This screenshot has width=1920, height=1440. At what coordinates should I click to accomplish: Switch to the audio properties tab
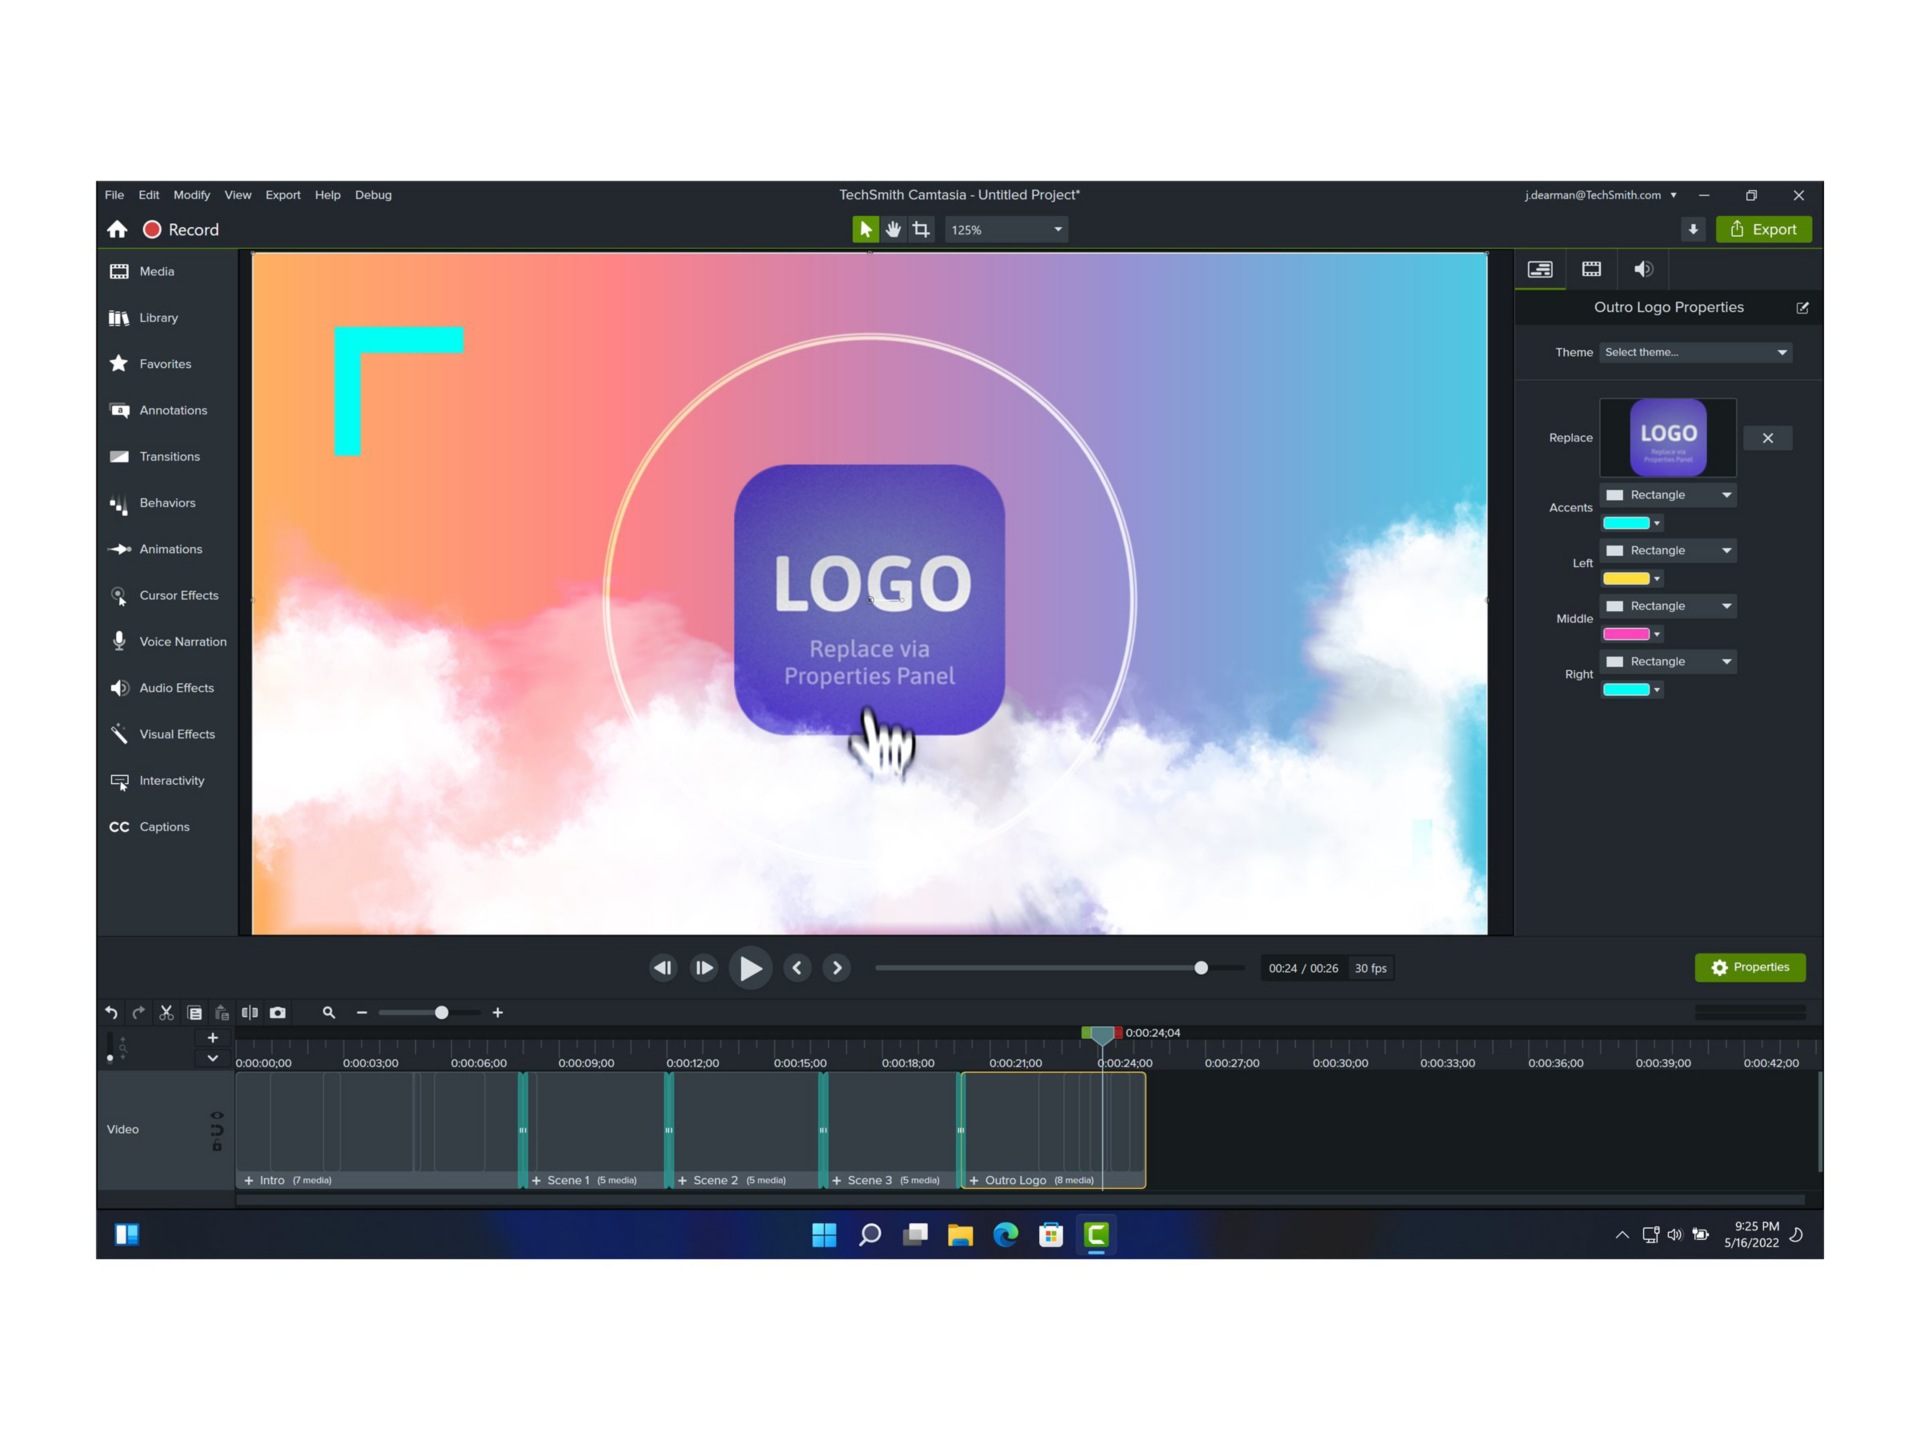pyautogui.click(x=1641, y=268)
